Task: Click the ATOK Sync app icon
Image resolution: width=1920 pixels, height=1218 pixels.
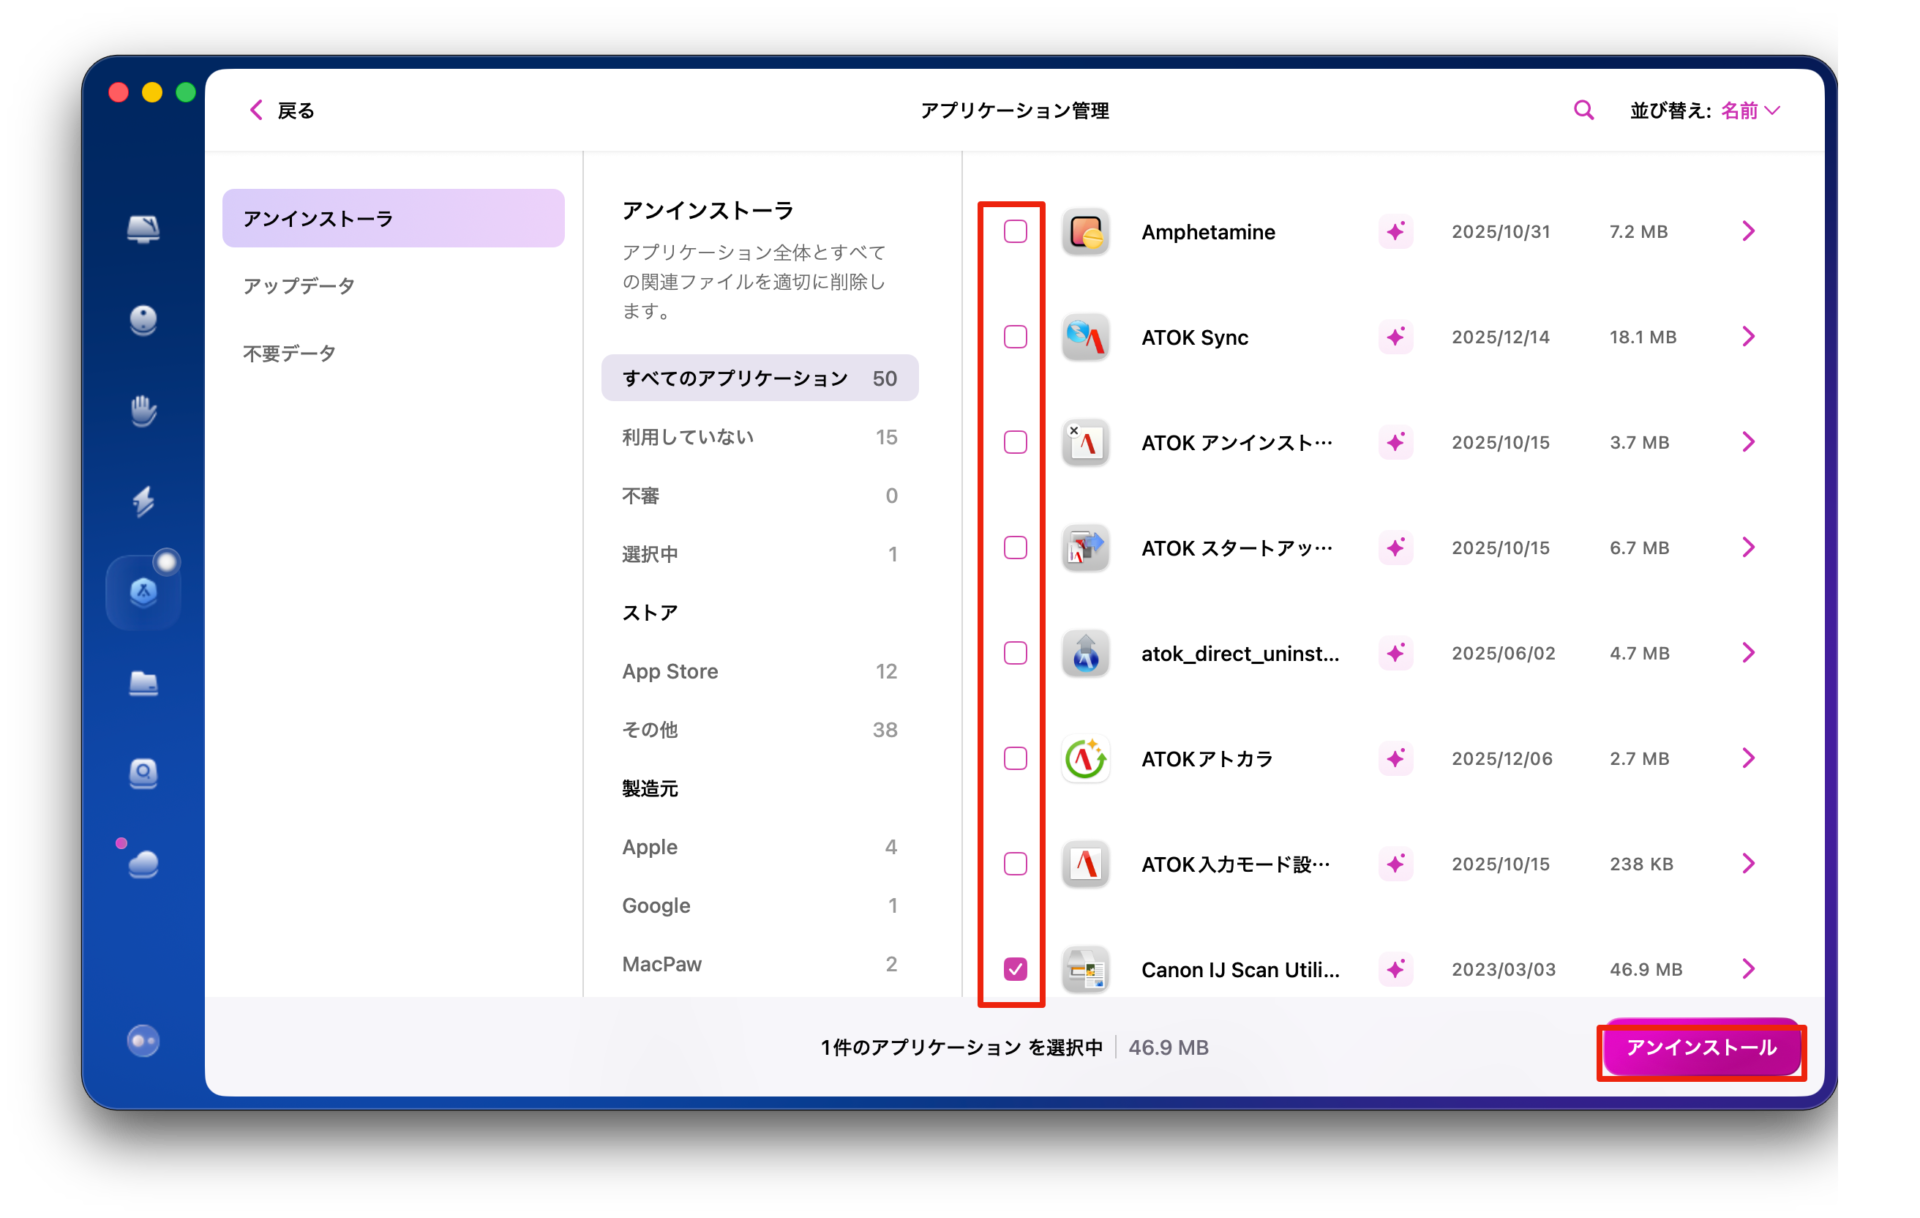Action: 1085,337
